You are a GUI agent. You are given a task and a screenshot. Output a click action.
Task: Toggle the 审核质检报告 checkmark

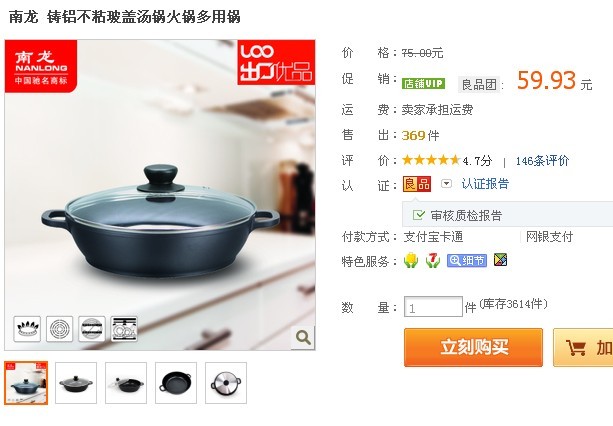pyautogui.click(x=418, y=215)
